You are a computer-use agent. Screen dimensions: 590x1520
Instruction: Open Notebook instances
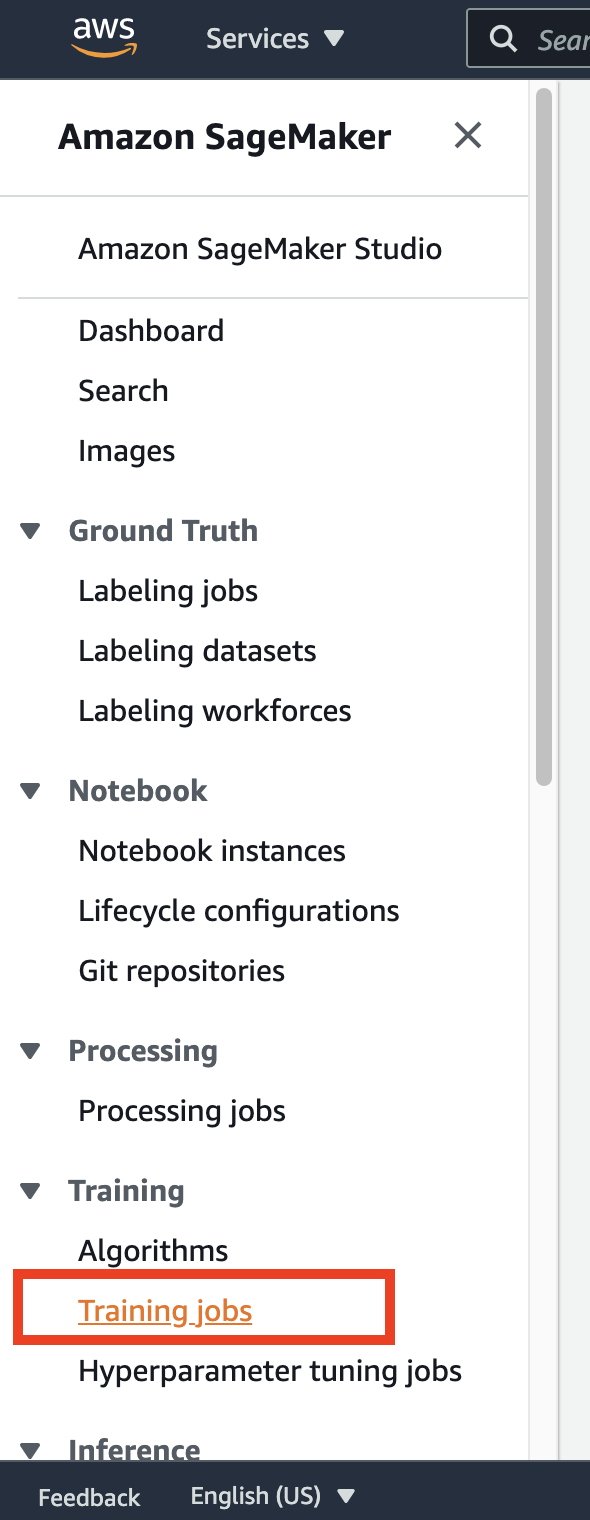(x=212, y=851)
